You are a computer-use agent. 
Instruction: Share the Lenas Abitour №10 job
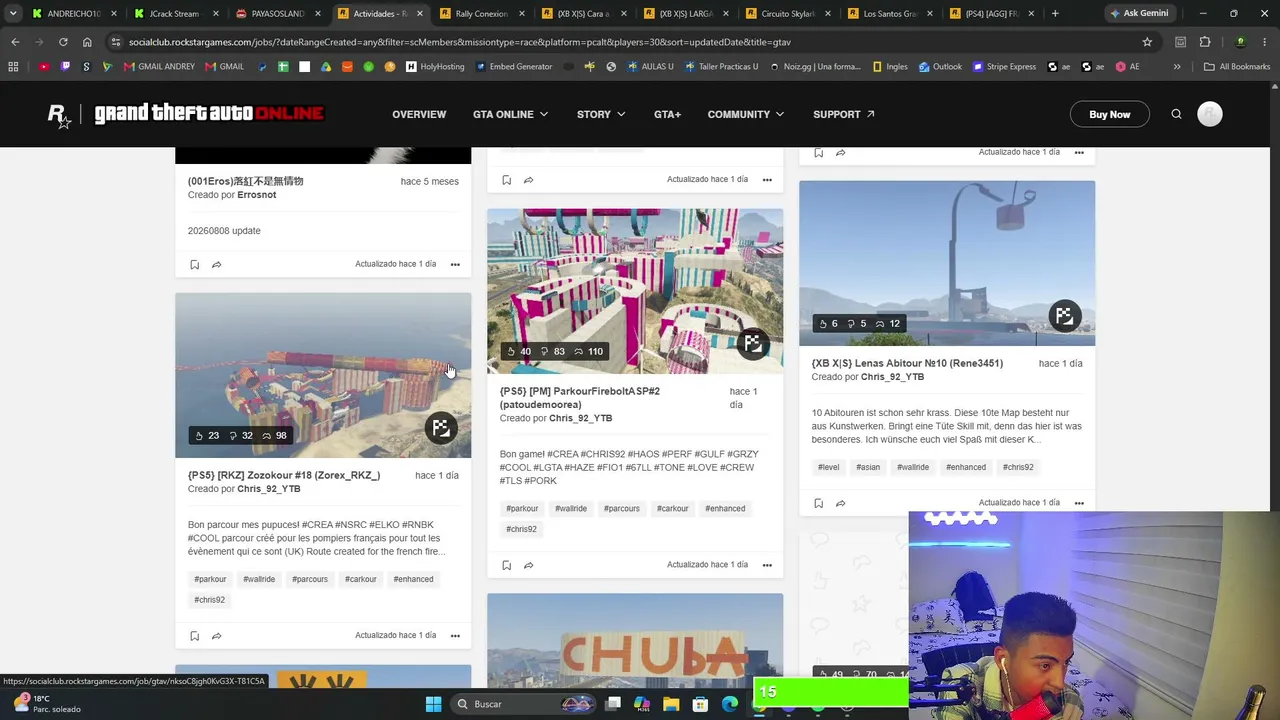(x=840, y=503)
